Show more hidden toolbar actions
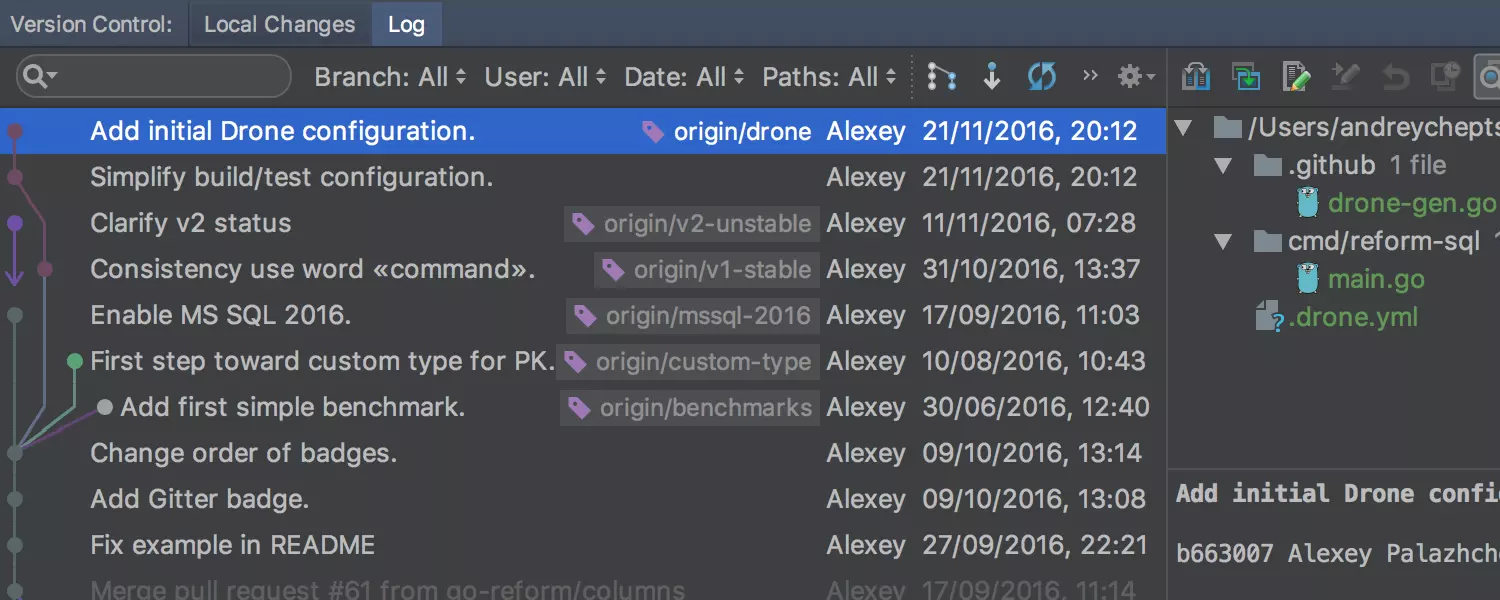This screenshot has width=1500, height=600. tap(1090, 76)
